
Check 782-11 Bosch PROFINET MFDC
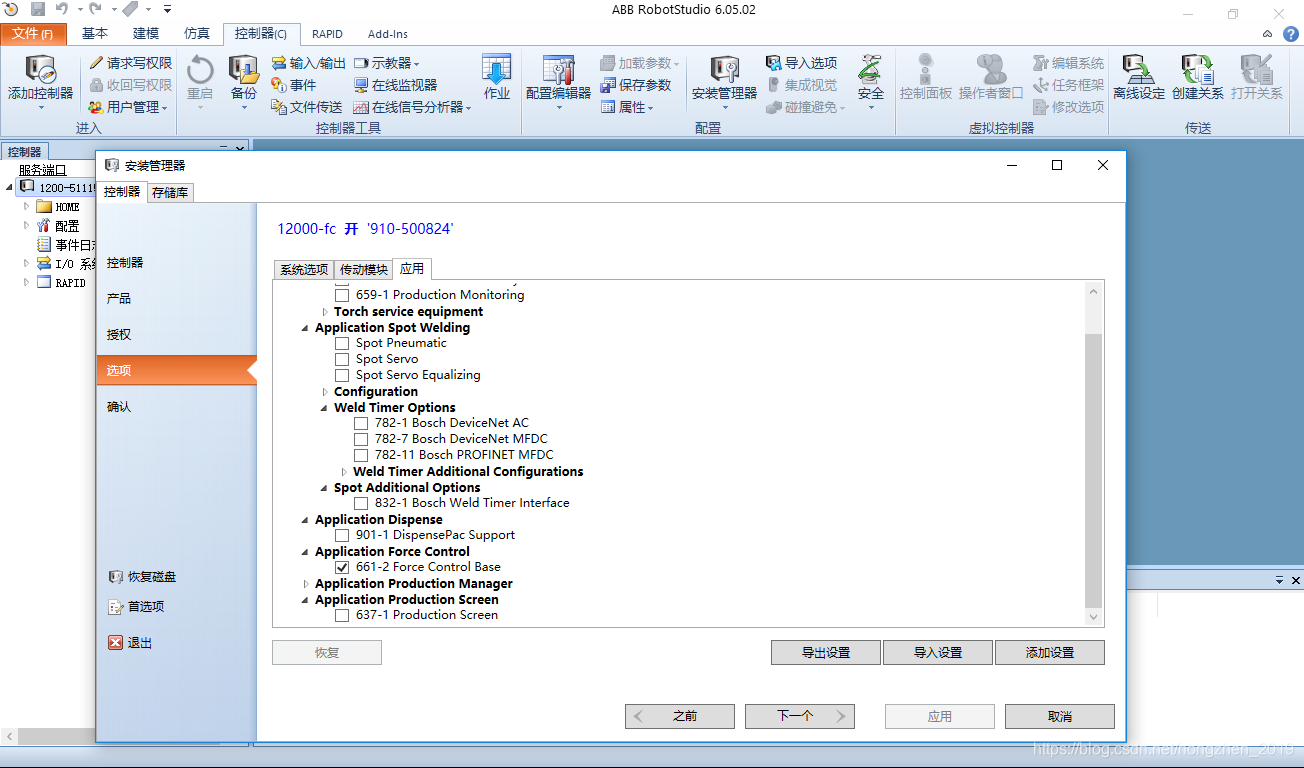(x=361, y=455)
